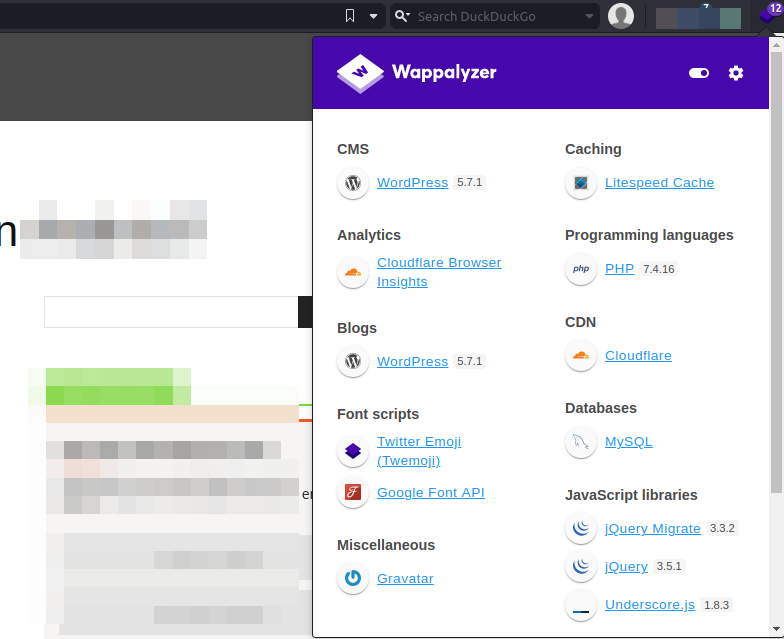
Task: Click the Wappalyzer logo icon
Action: [x=360, y=74]
